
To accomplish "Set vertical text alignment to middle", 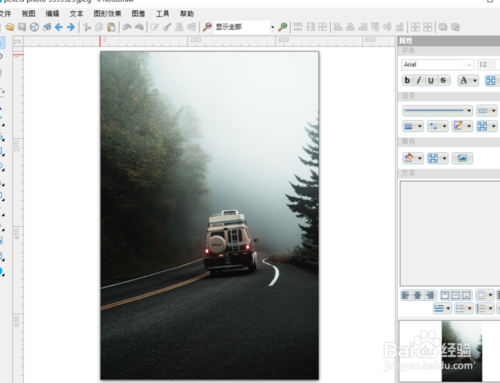I will pos(456,295).
